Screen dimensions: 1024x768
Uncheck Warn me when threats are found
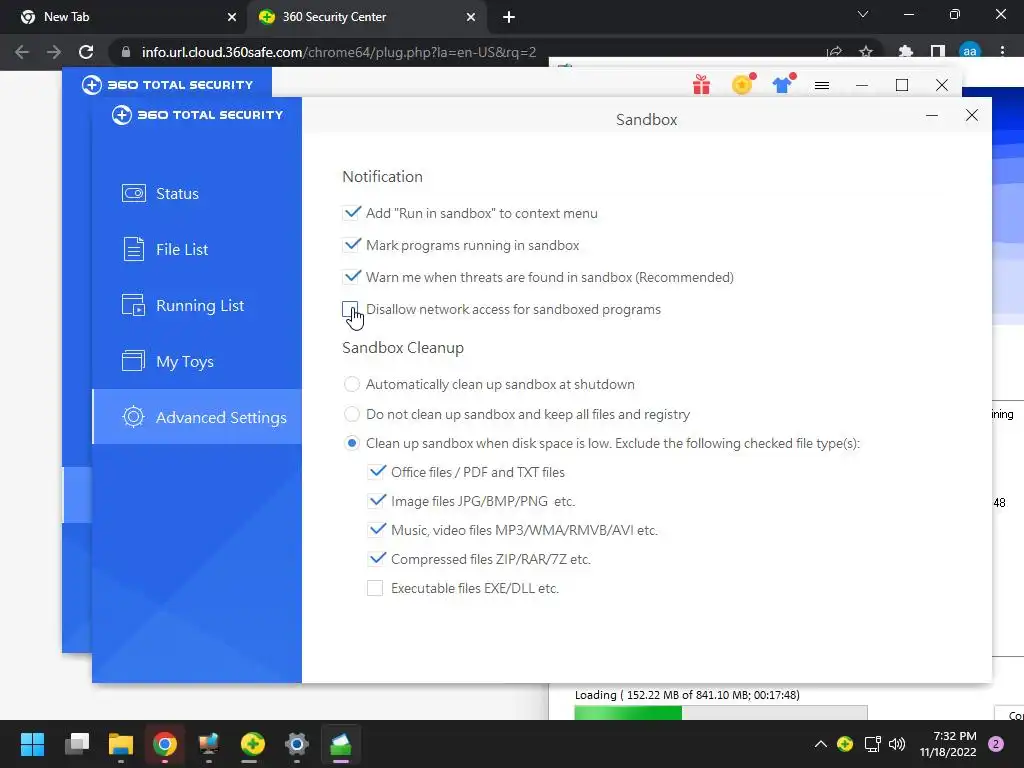pos(351,277)
